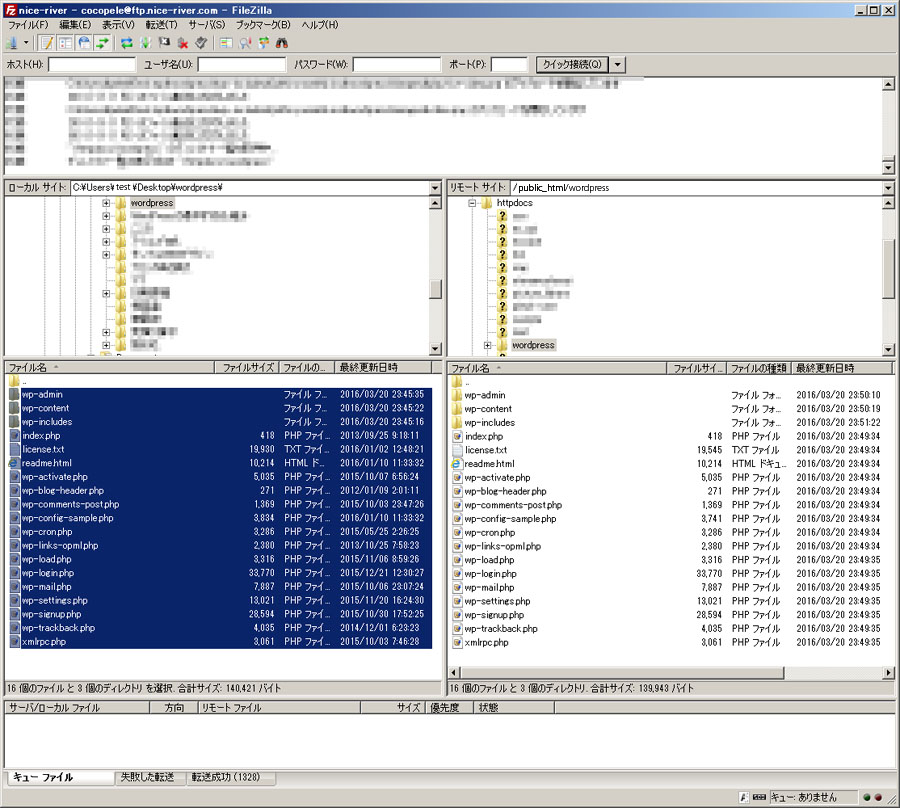This screenshot has height=808, width=900.
Task: Click the readme.html icon in local list
Action: (x=14, y=463)
